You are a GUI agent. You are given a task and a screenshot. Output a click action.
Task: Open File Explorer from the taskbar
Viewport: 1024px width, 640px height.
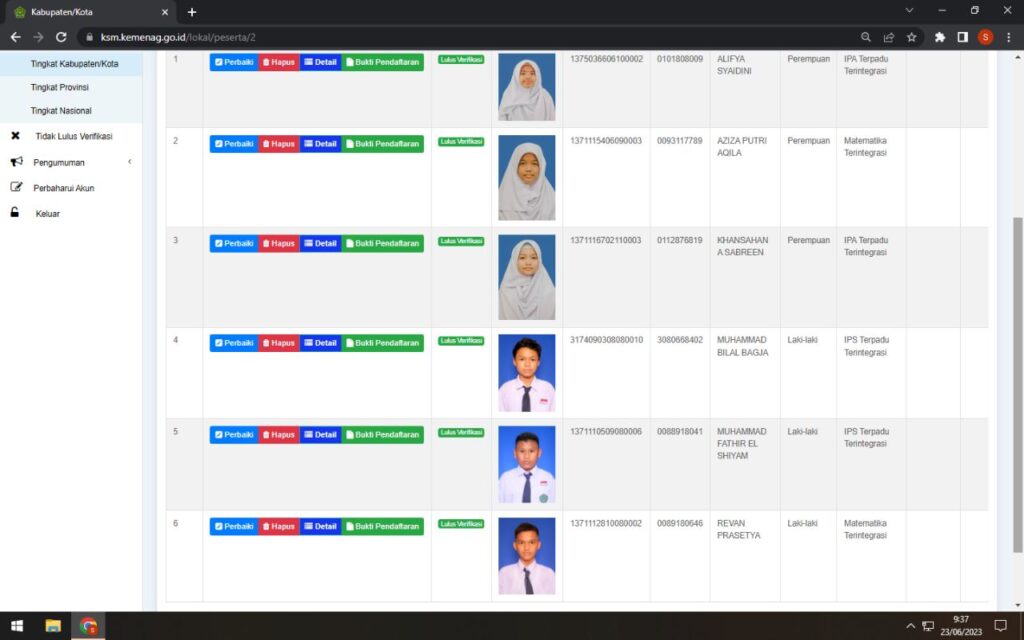click(53, 626)
